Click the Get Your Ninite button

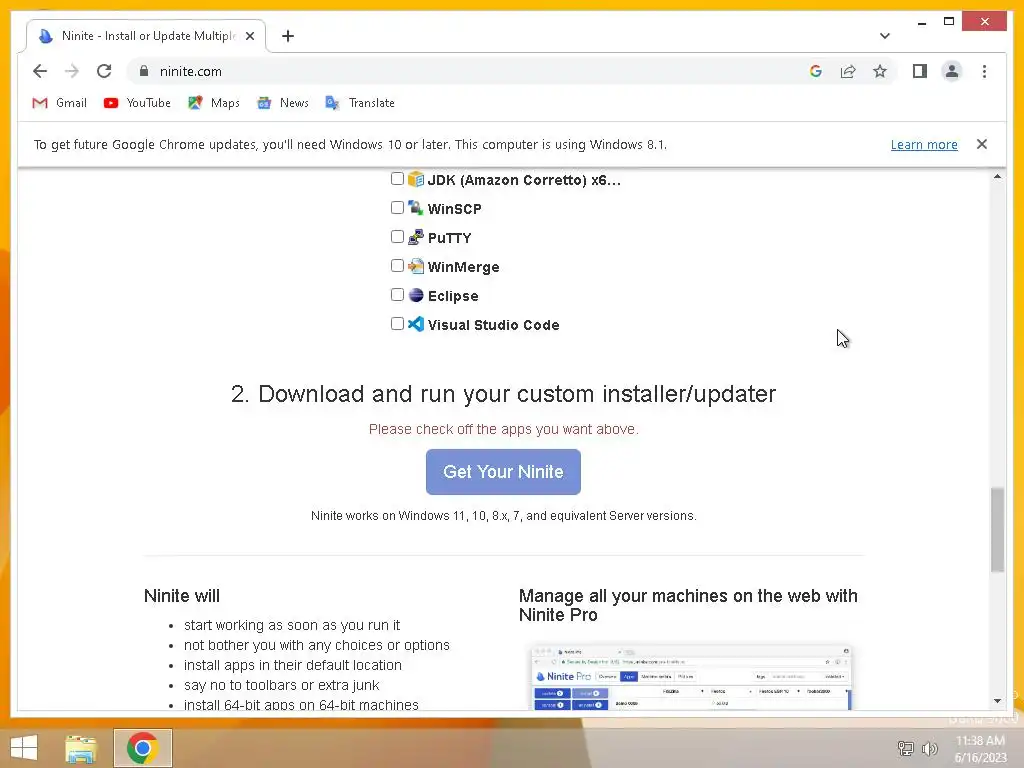point(503,472)
